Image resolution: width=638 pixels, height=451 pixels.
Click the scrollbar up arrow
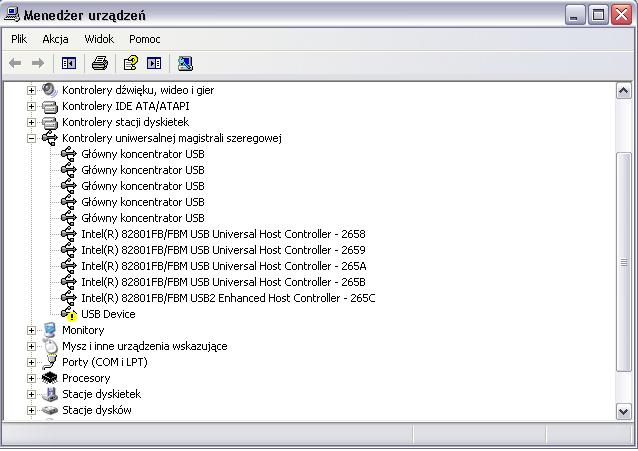[x=623, y=91]
